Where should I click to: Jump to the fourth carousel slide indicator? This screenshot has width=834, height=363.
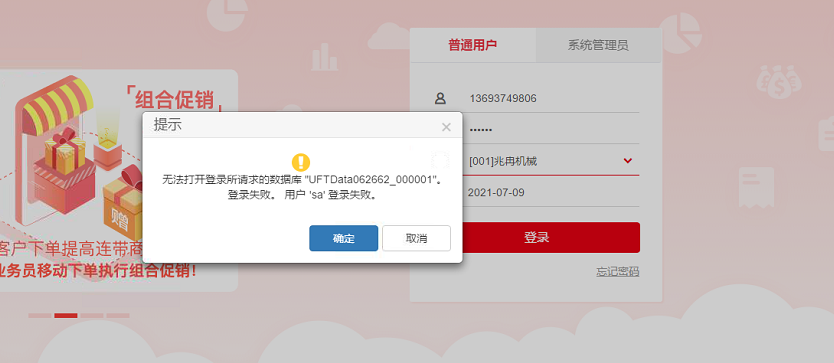(118, 316)
